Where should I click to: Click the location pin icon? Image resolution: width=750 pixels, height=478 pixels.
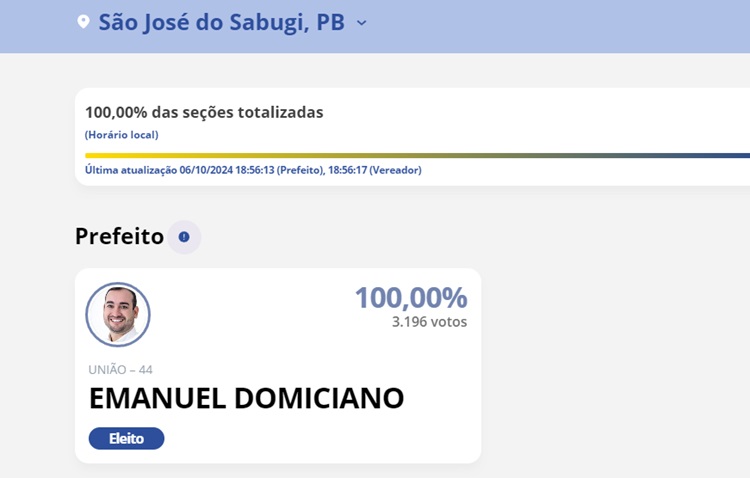point(83,22)
